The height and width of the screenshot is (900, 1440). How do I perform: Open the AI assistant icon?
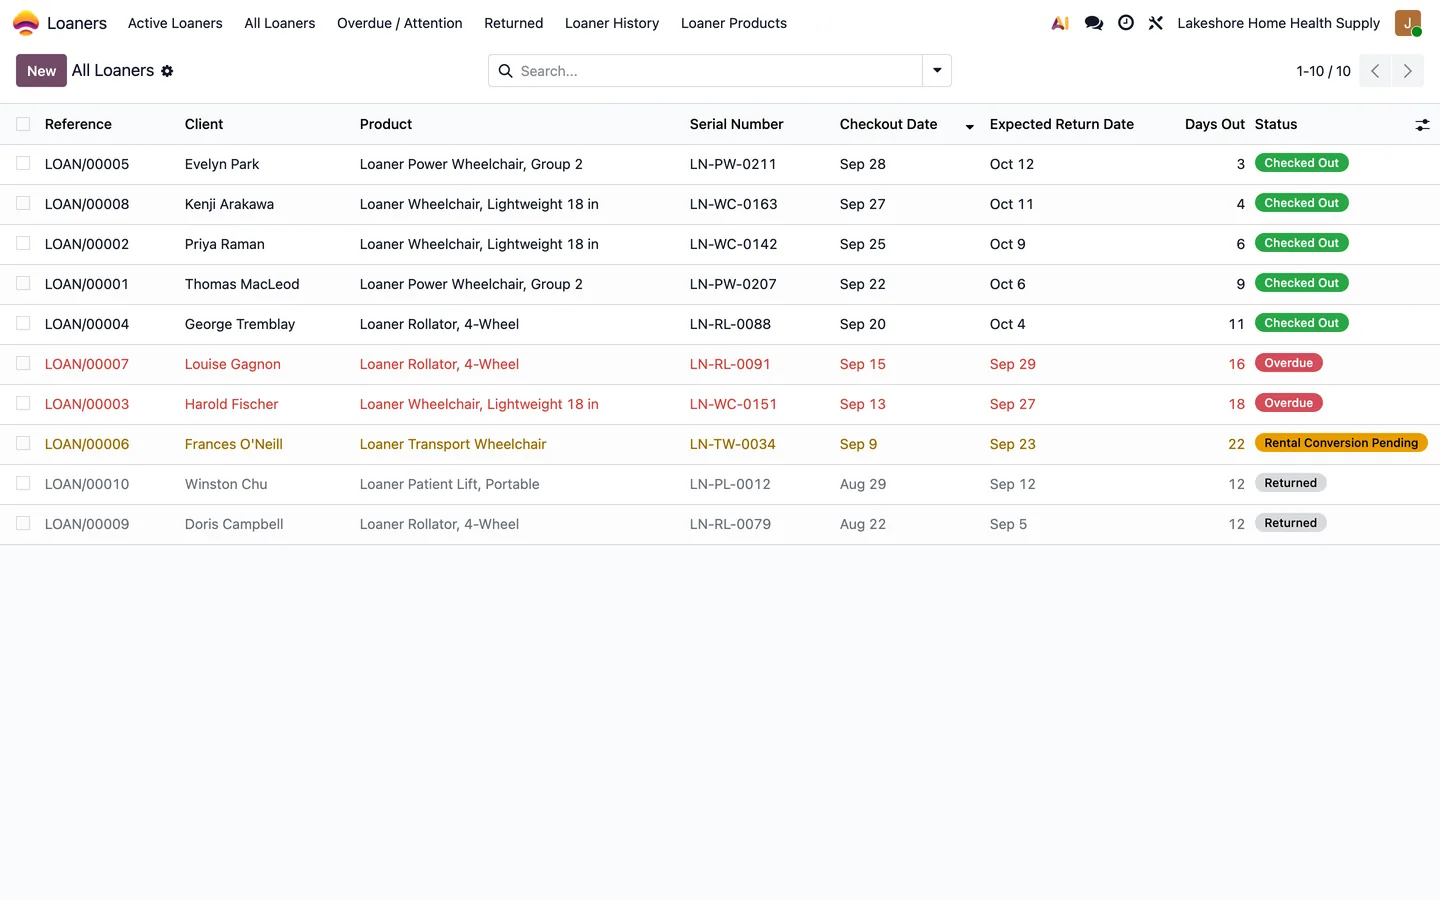(1060, 23)
